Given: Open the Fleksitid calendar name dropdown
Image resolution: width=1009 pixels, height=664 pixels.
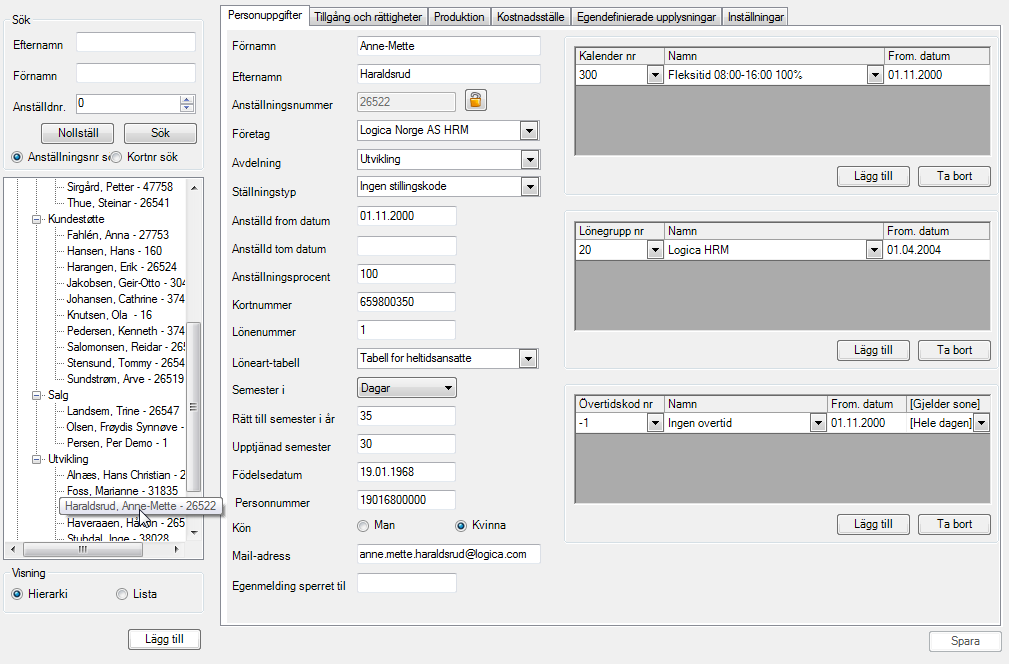Looking at the screenshot, I should [875, 75].
